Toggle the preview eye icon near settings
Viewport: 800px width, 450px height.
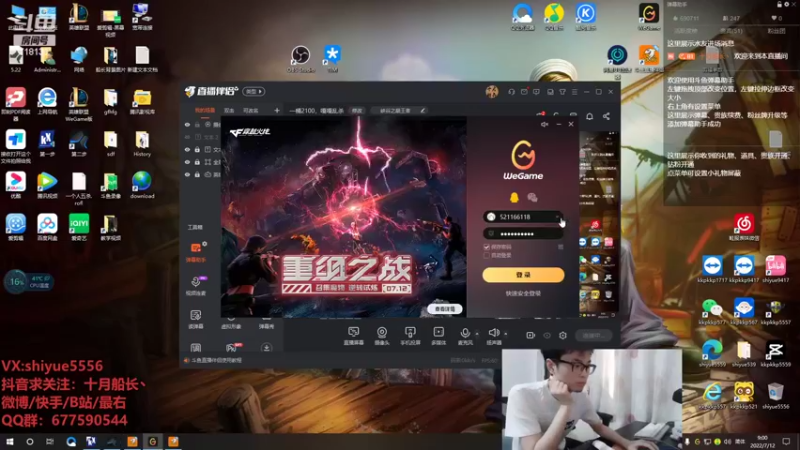(x=547, y=335)
